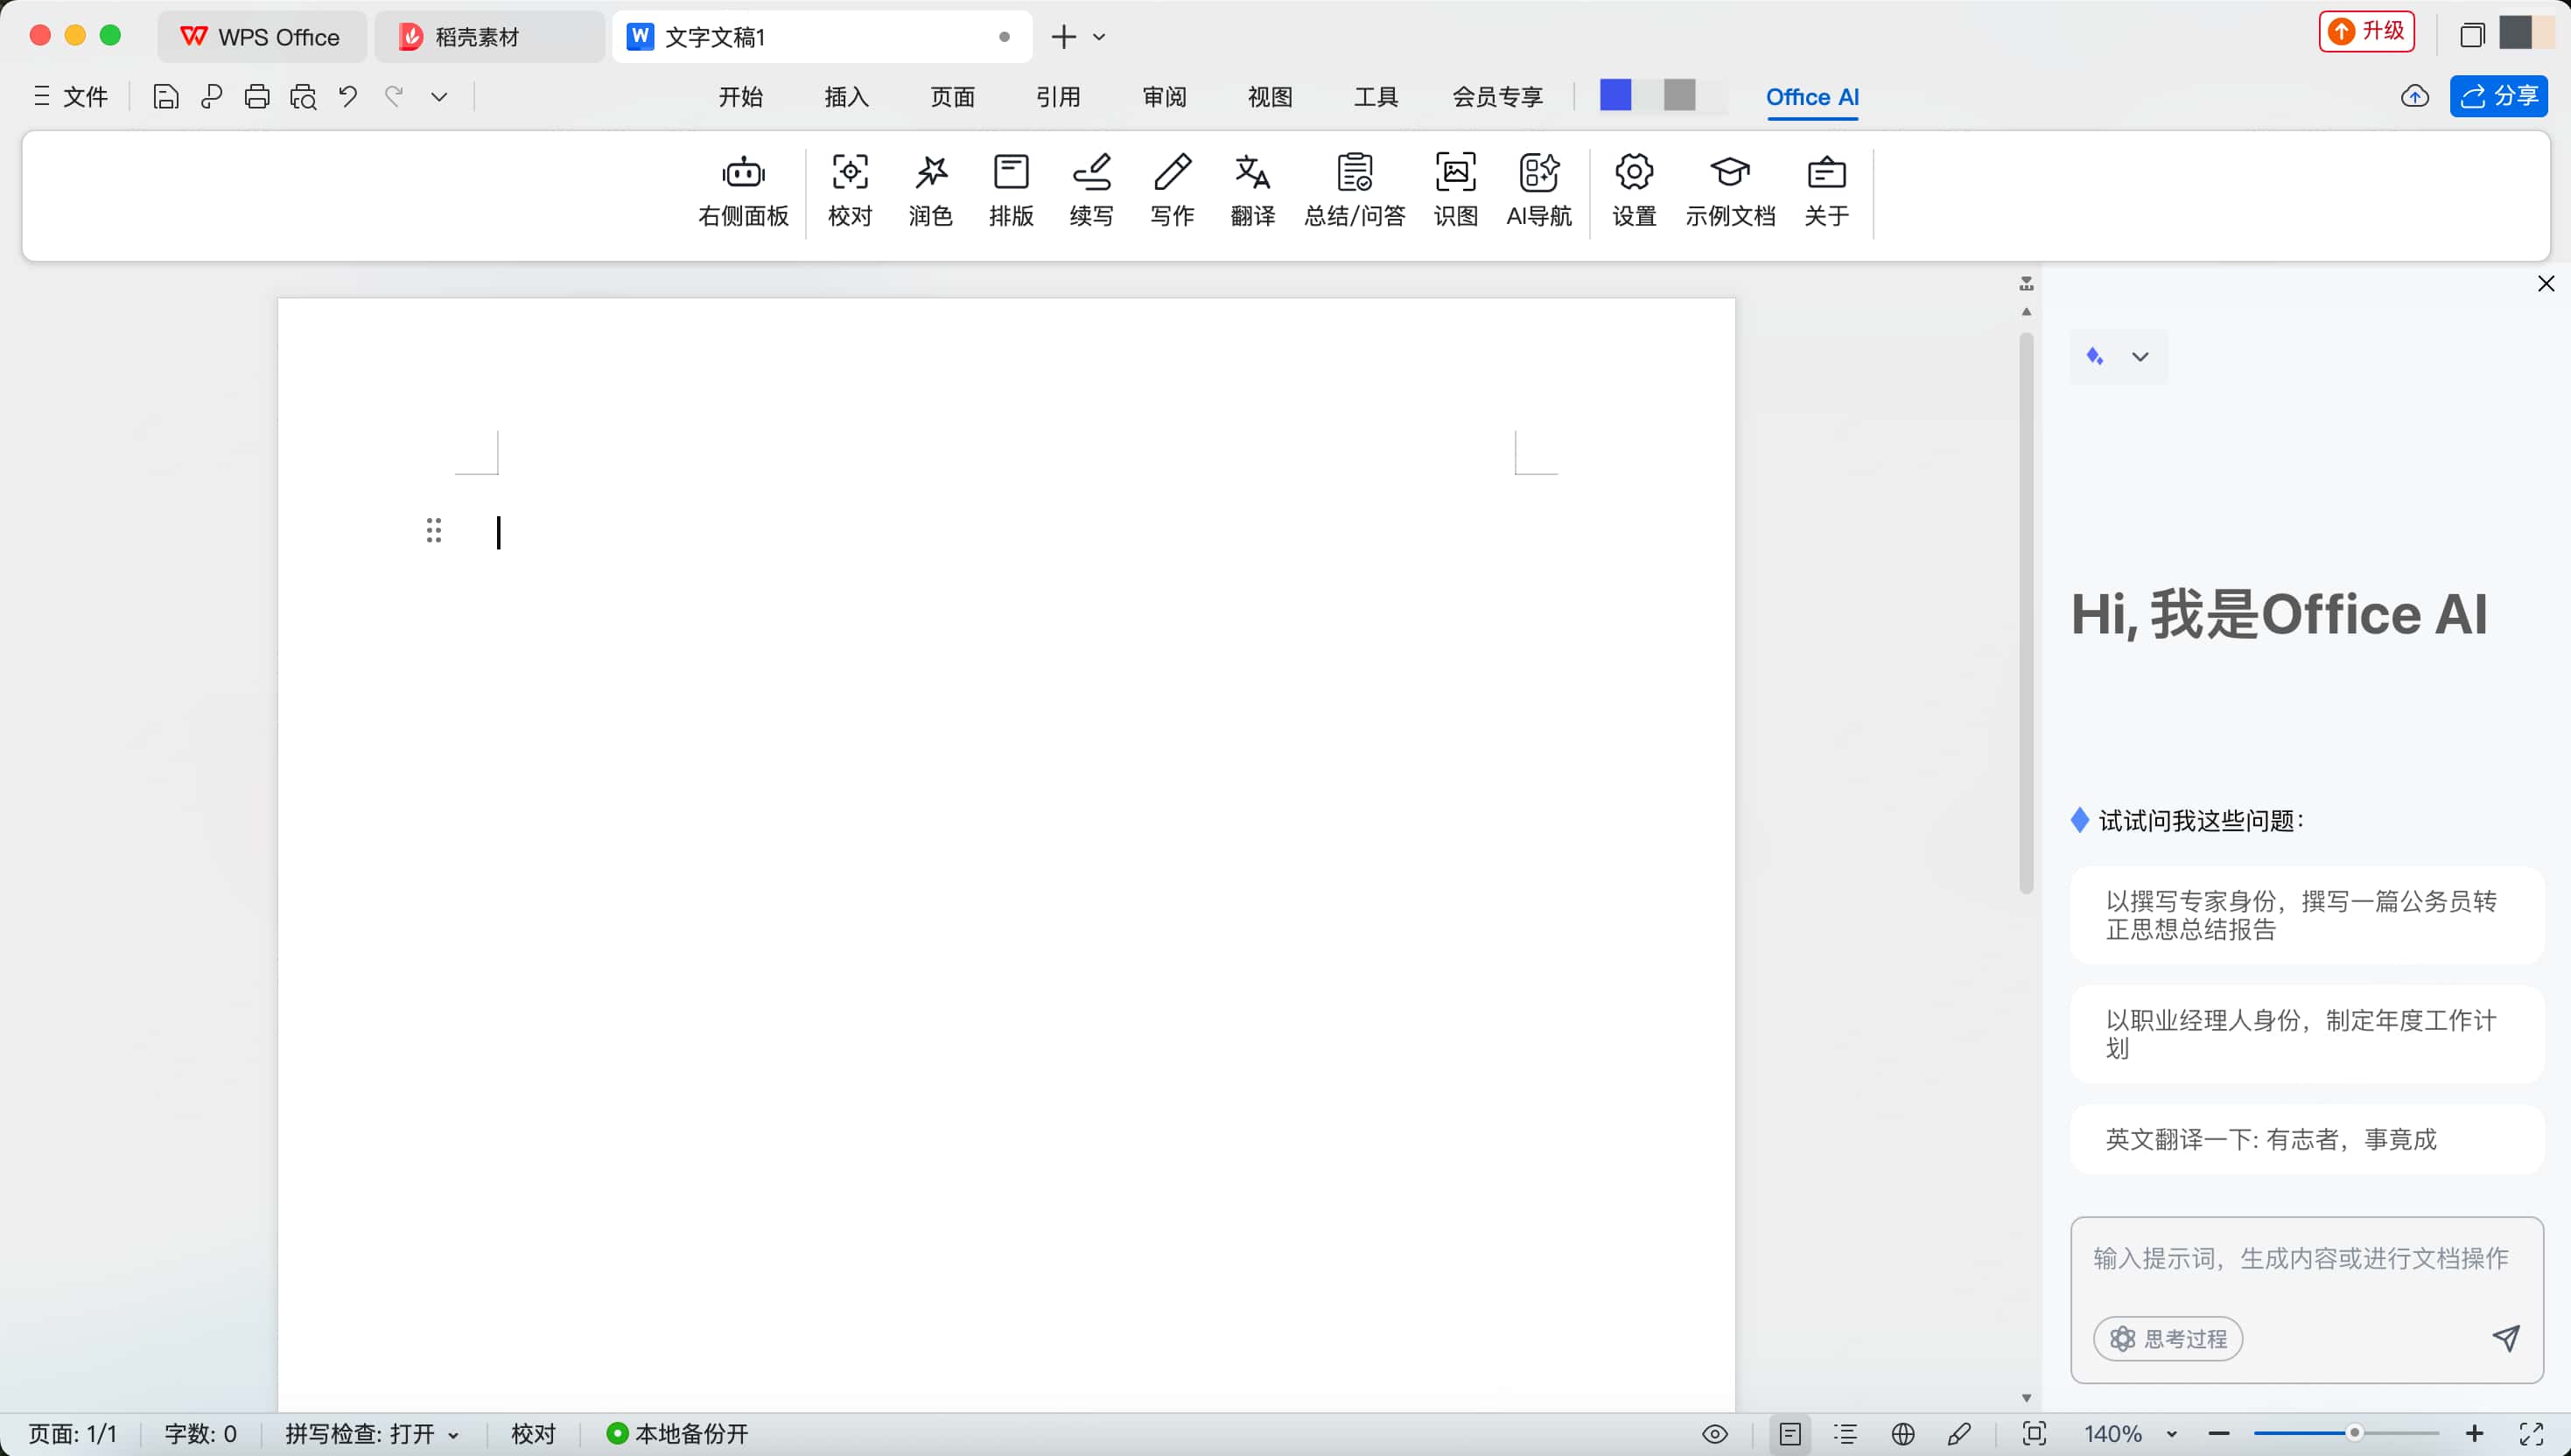Select the blue theme color swatch
The width and height of the screenshot is (2571, 1456).
point(1615,95)
